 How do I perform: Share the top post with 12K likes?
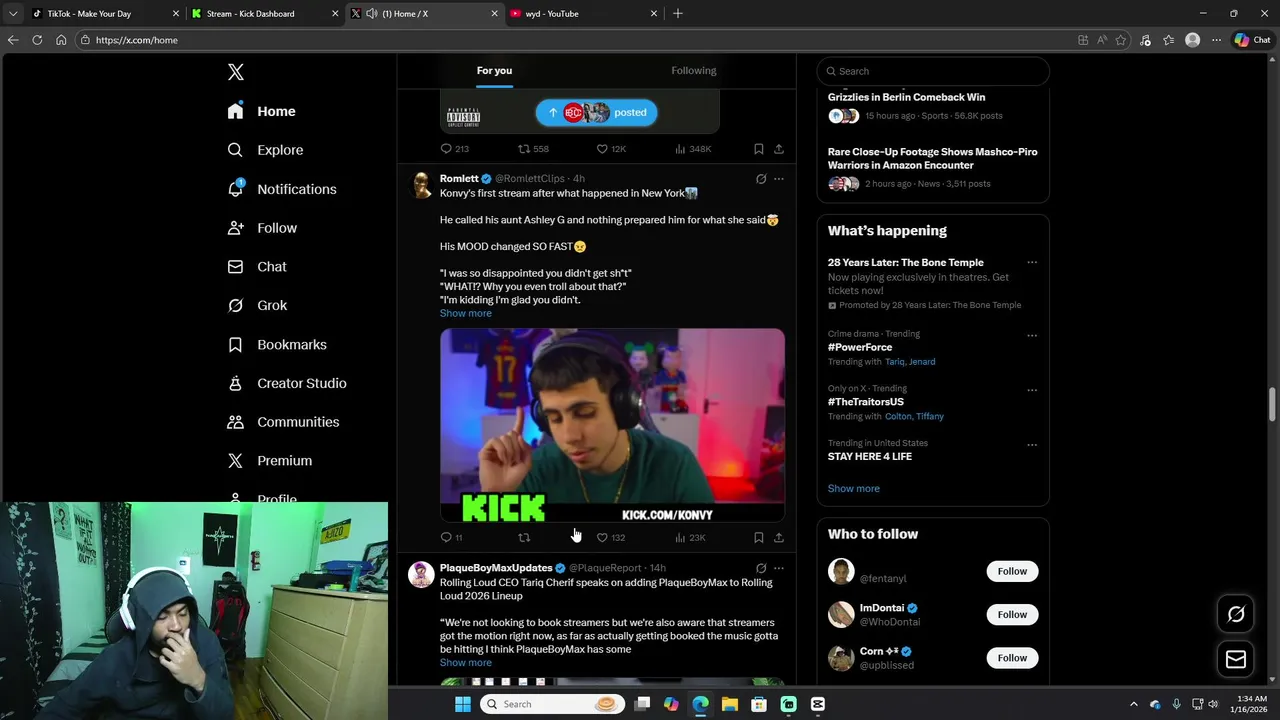pos(779,149)
